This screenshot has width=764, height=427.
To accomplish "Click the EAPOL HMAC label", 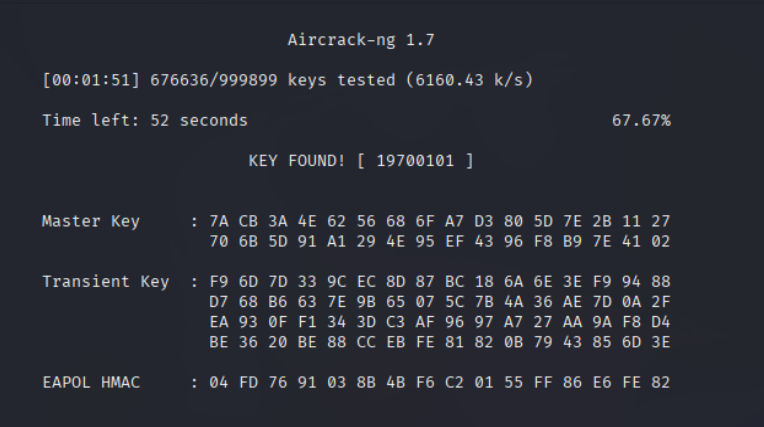I will click(x=91, y=382).
